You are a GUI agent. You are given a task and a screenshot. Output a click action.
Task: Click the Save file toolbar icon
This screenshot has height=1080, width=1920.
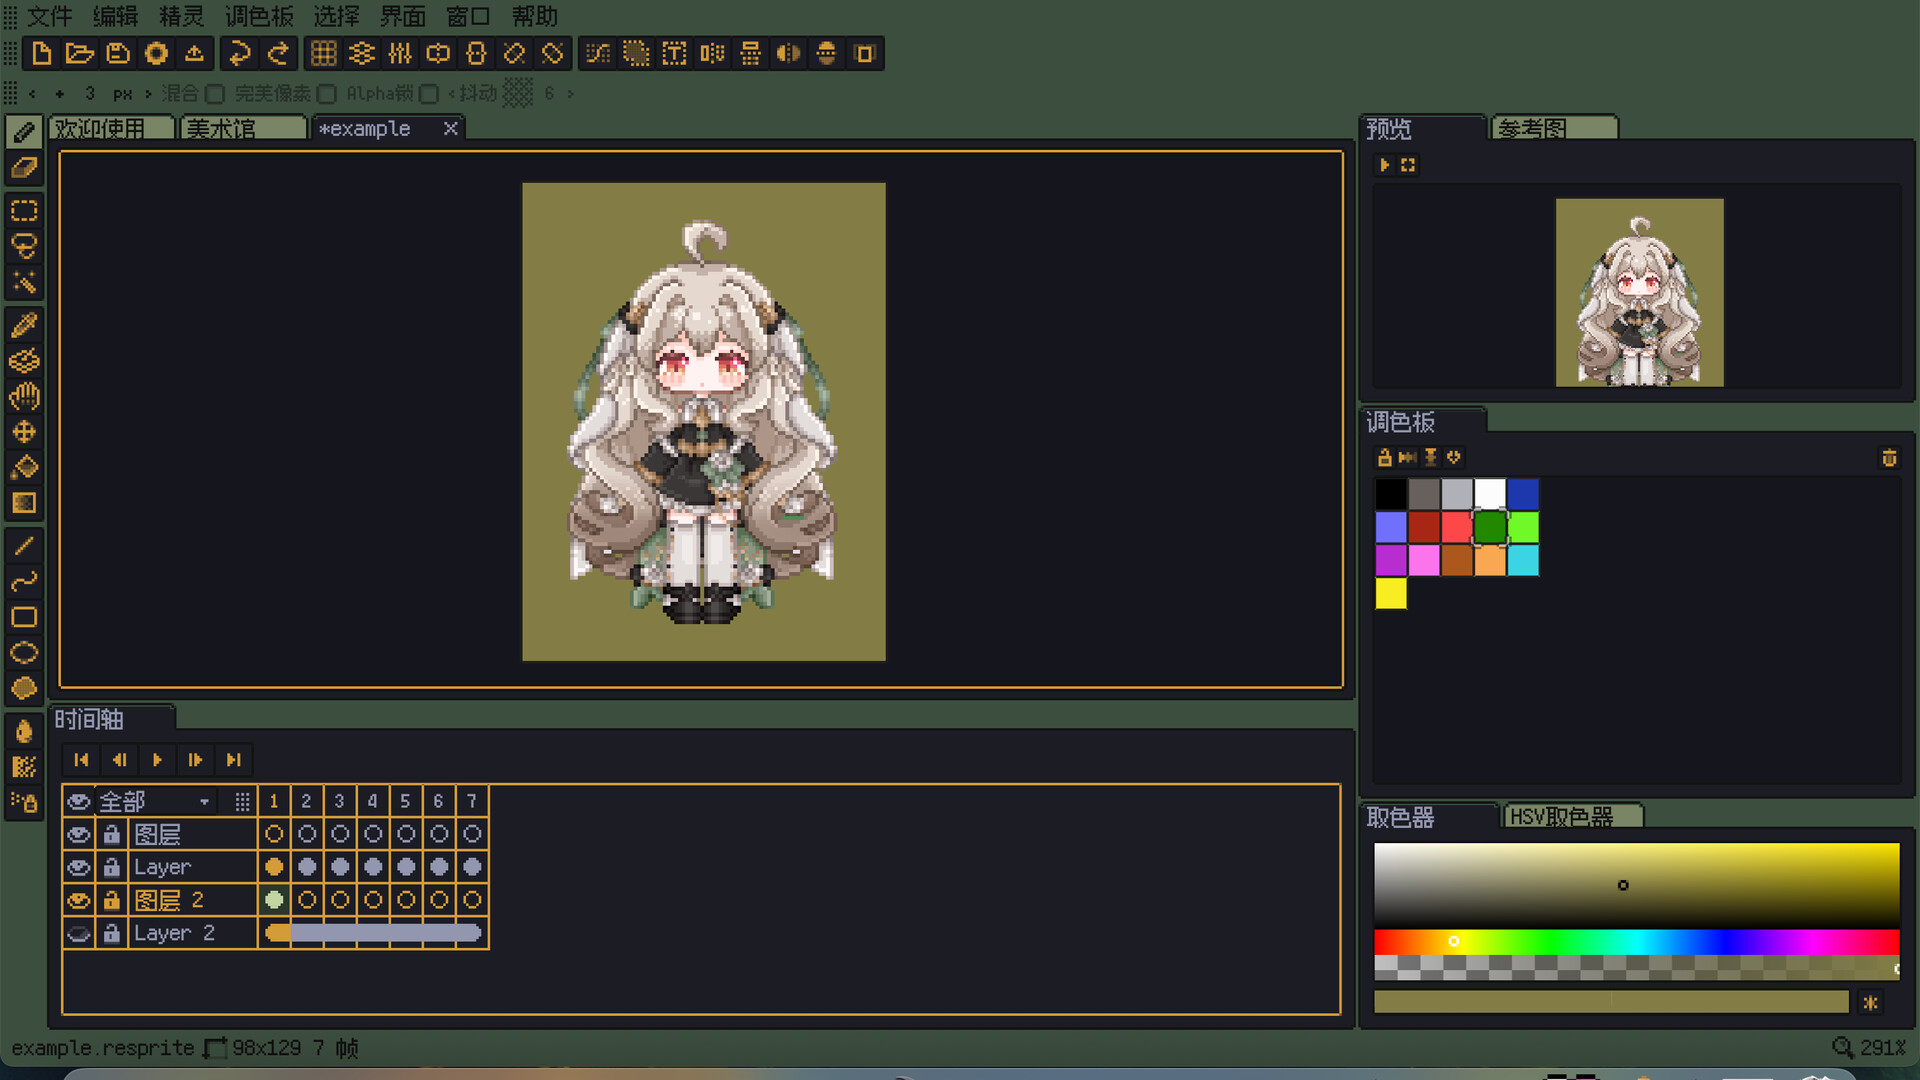[x=118, y=54]
